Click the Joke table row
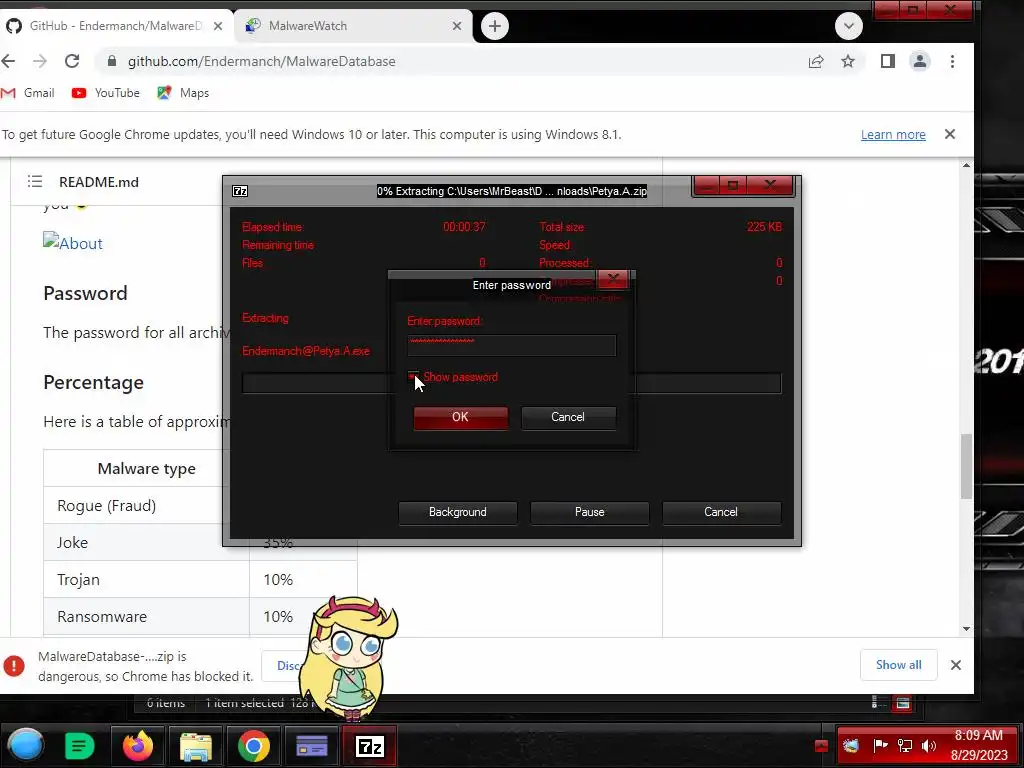This screenshot has height=768, width=1024. [200, 542]
